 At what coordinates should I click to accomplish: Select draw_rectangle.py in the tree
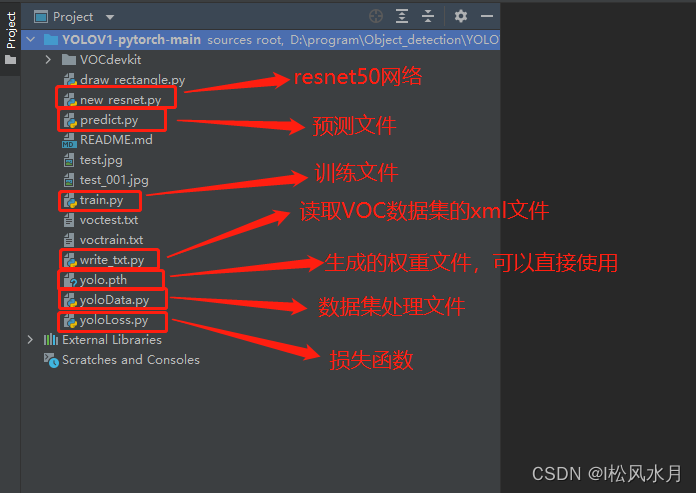click(132, 80)
